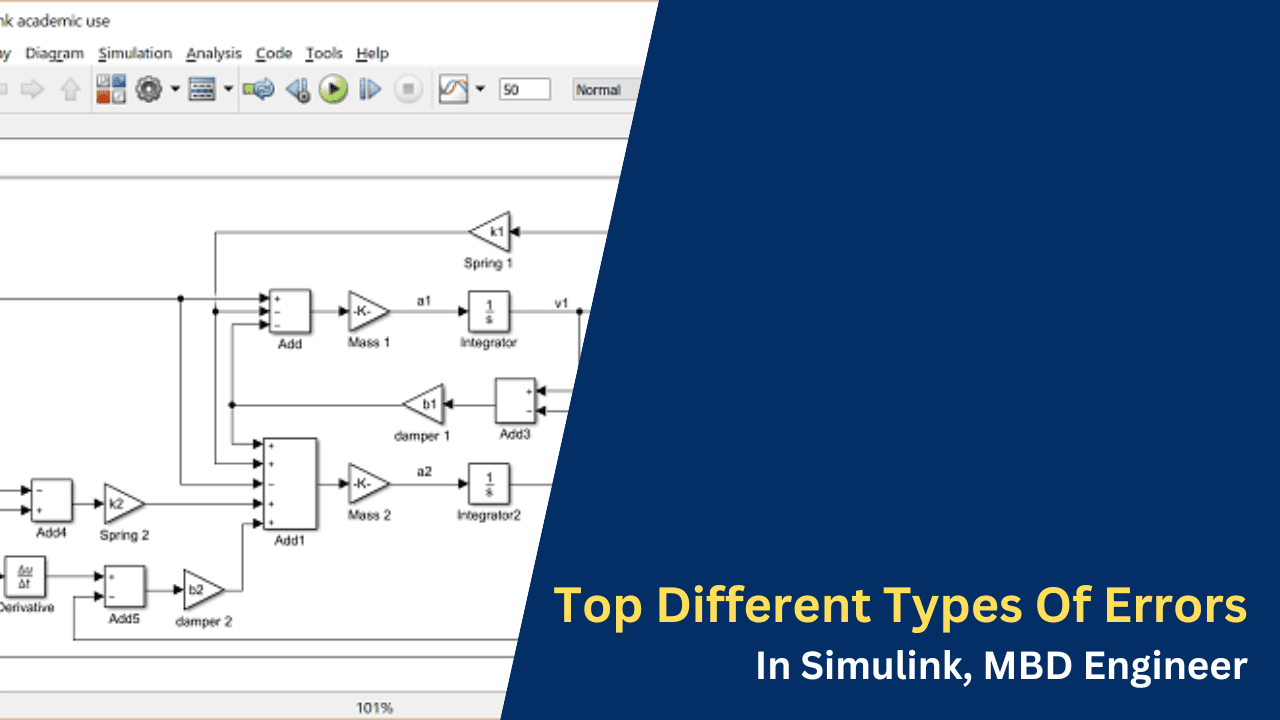Select the Add4 sum block
Image resolution: width=1280 pixels, height=720 pixels.
point(52,501)
